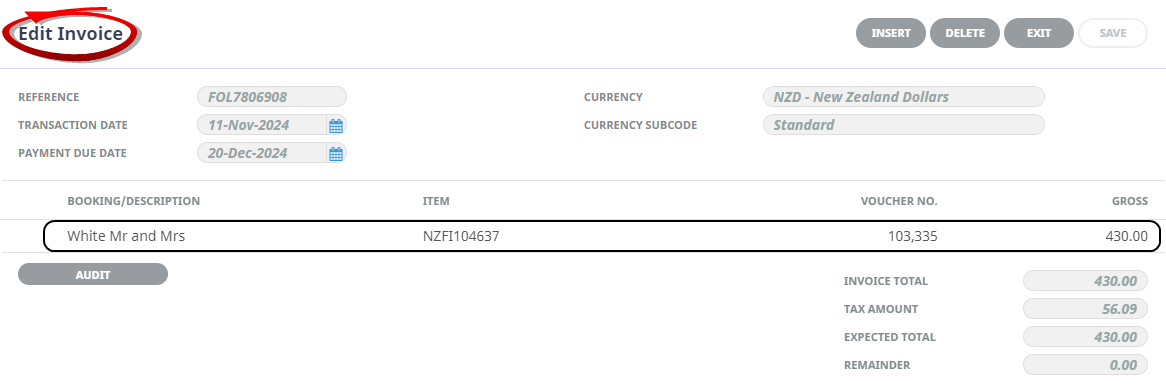Click the Payment Due Date field 20-Dec-2024
The image size is (1166, 390).
click(262, 153)
